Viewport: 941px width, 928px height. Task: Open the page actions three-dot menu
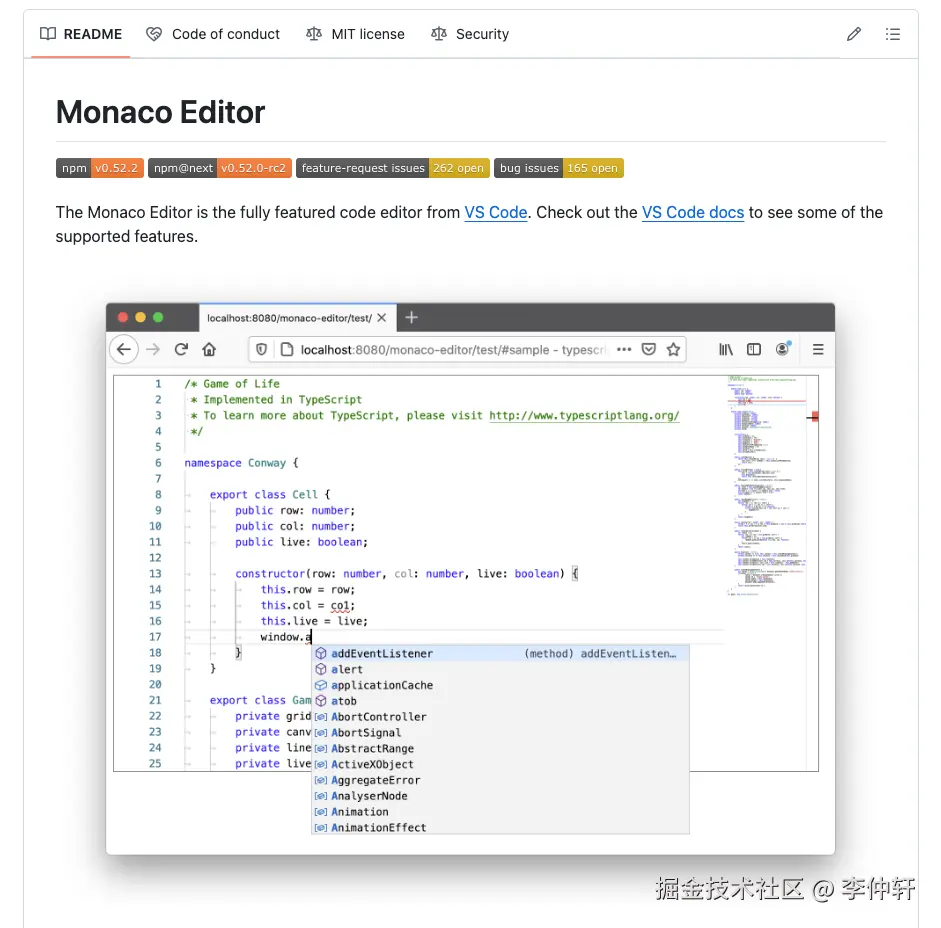[624, 349]
